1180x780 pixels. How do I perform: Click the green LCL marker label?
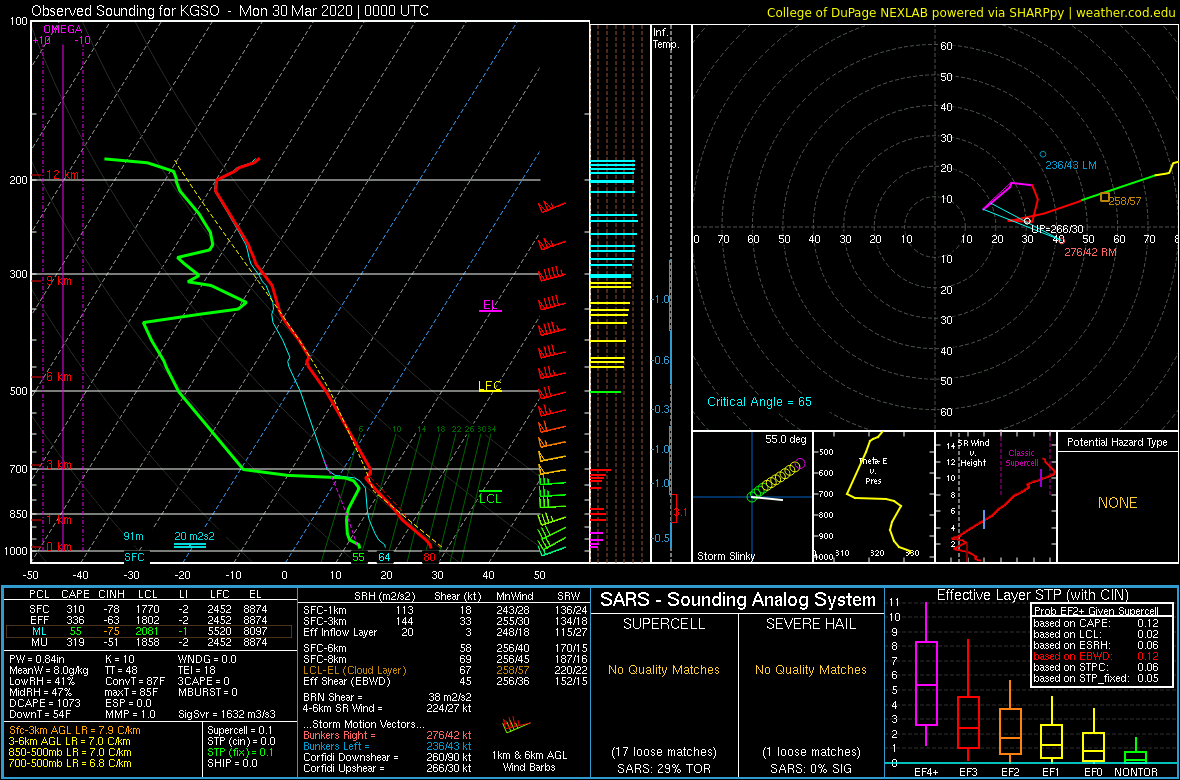coord(490,498)
